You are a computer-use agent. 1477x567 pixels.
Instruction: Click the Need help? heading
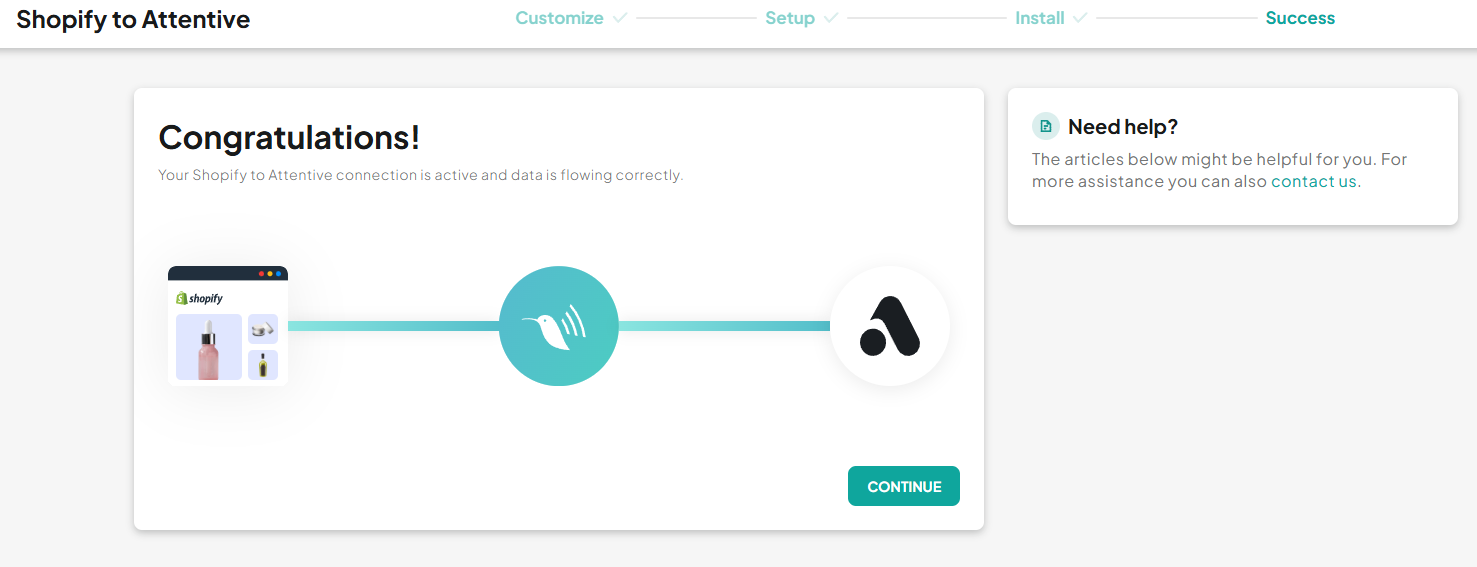(x=1123, y=127)
